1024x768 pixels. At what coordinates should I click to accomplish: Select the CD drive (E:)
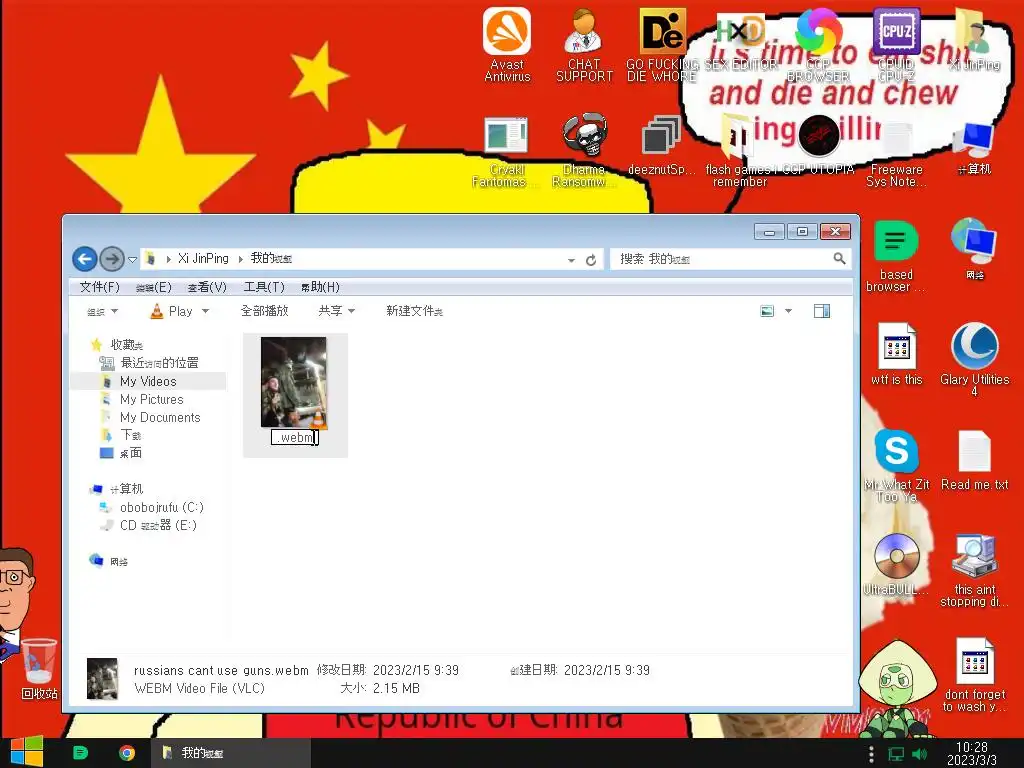pos(158,525)
